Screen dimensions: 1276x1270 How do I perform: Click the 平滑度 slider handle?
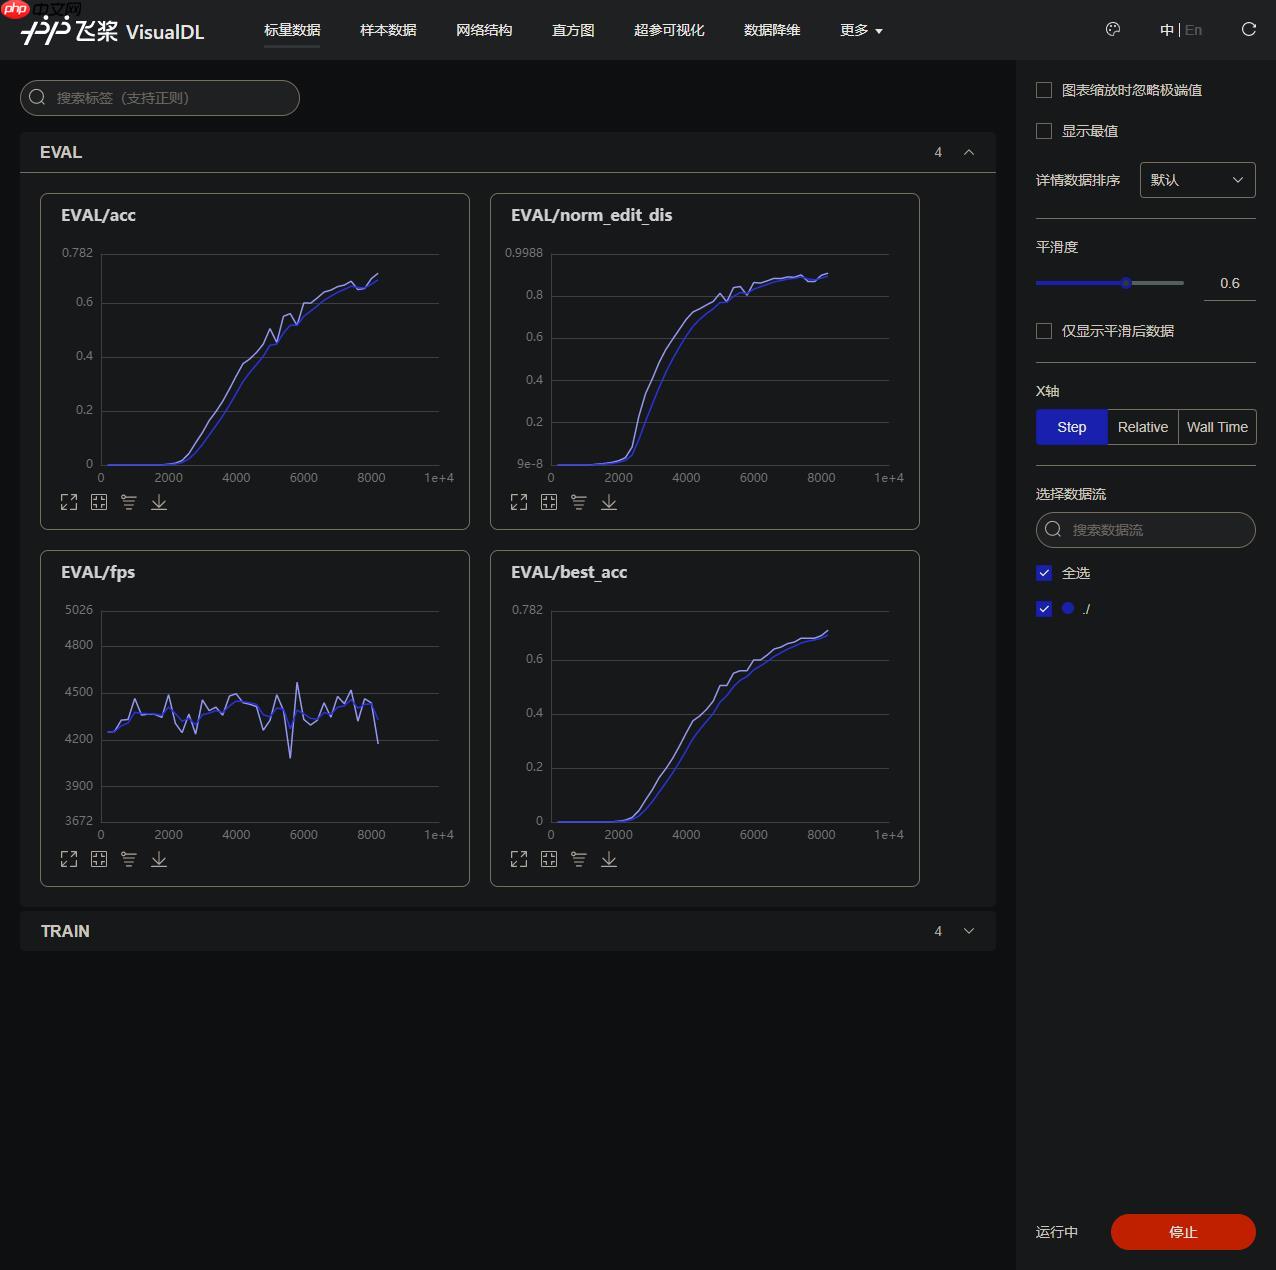point(1126,283)
